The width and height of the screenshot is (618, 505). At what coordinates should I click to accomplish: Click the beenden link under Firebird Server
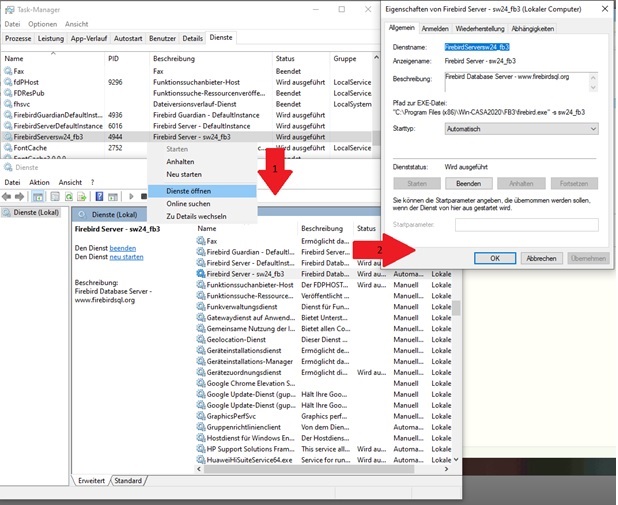click(x=123, y=248)
